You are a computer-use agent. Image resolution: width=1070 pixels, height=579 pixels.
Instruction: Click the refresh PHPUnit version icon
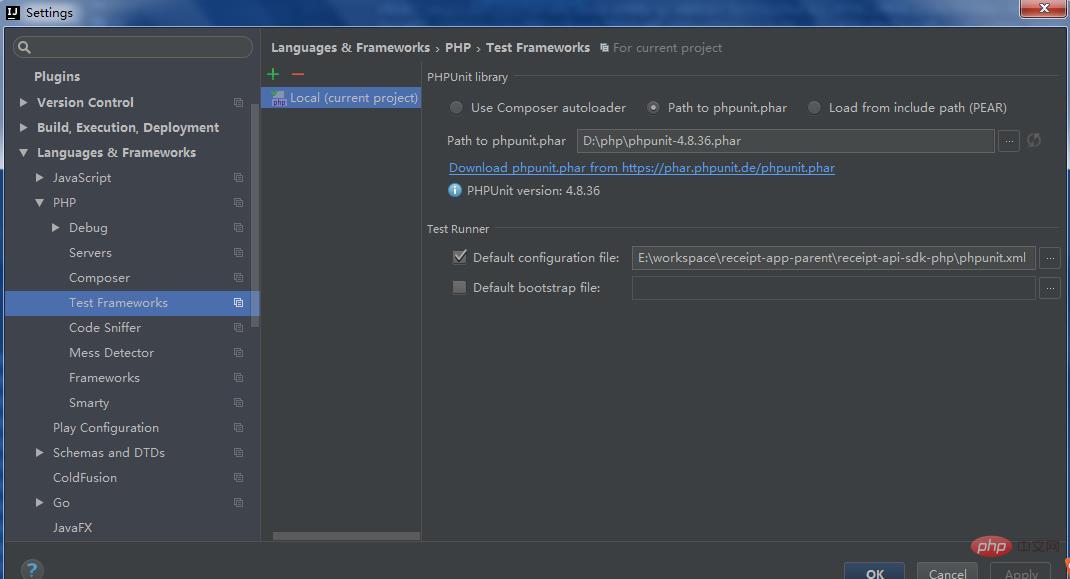[x=1034, y=140]
